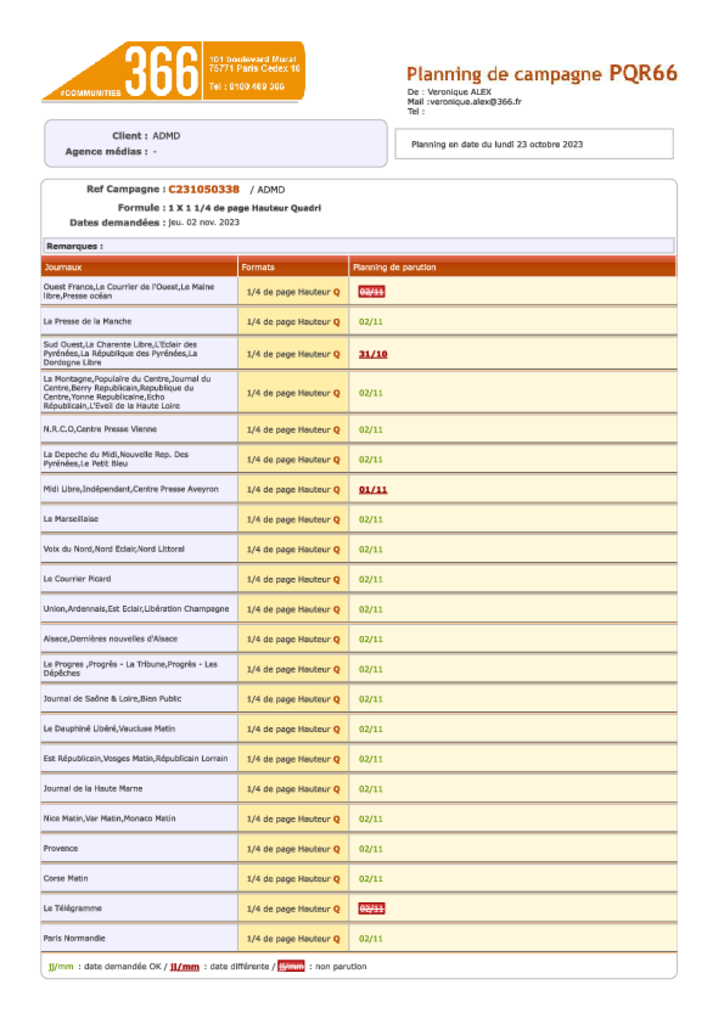Click the "N.R.C.O, Centre Presse Vienne" row name

(x=100, y=429)
